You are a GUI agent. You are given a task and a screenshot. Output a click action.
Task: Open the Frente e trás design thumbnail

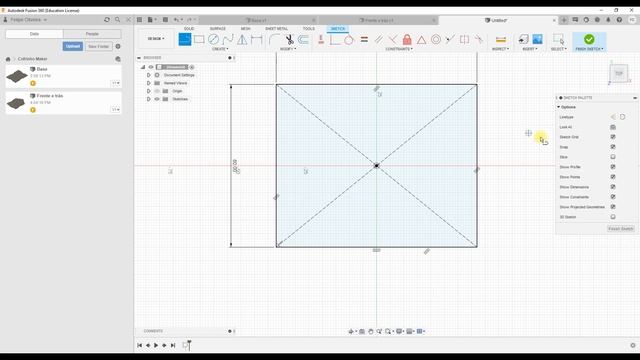pos(16,103)
